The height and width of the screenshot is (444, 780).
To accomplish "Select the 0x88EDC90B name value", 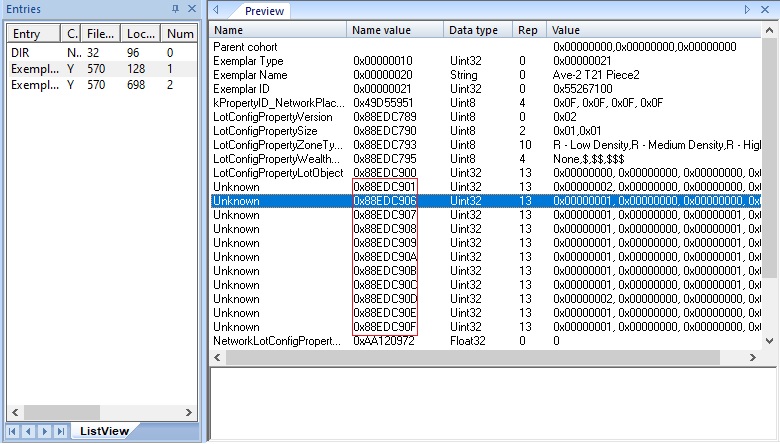I will coord(385,271).
